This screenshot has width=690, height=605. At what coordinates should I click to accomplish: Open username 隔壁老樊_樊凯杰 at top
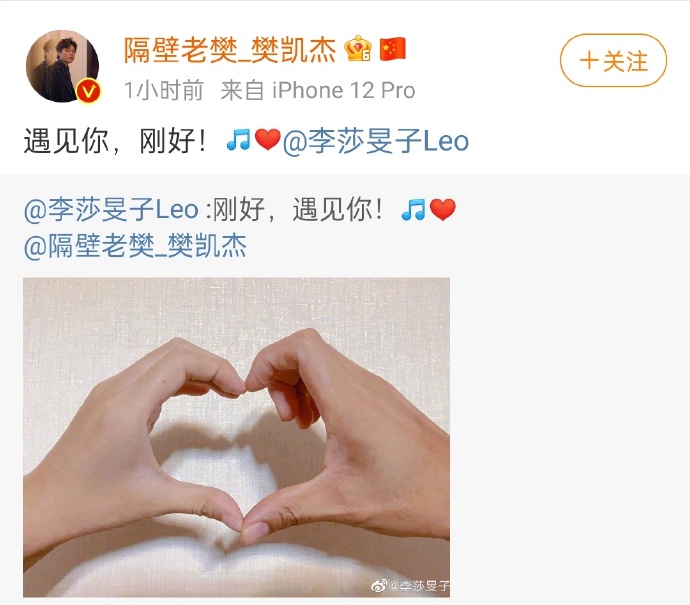coord(230,50)
